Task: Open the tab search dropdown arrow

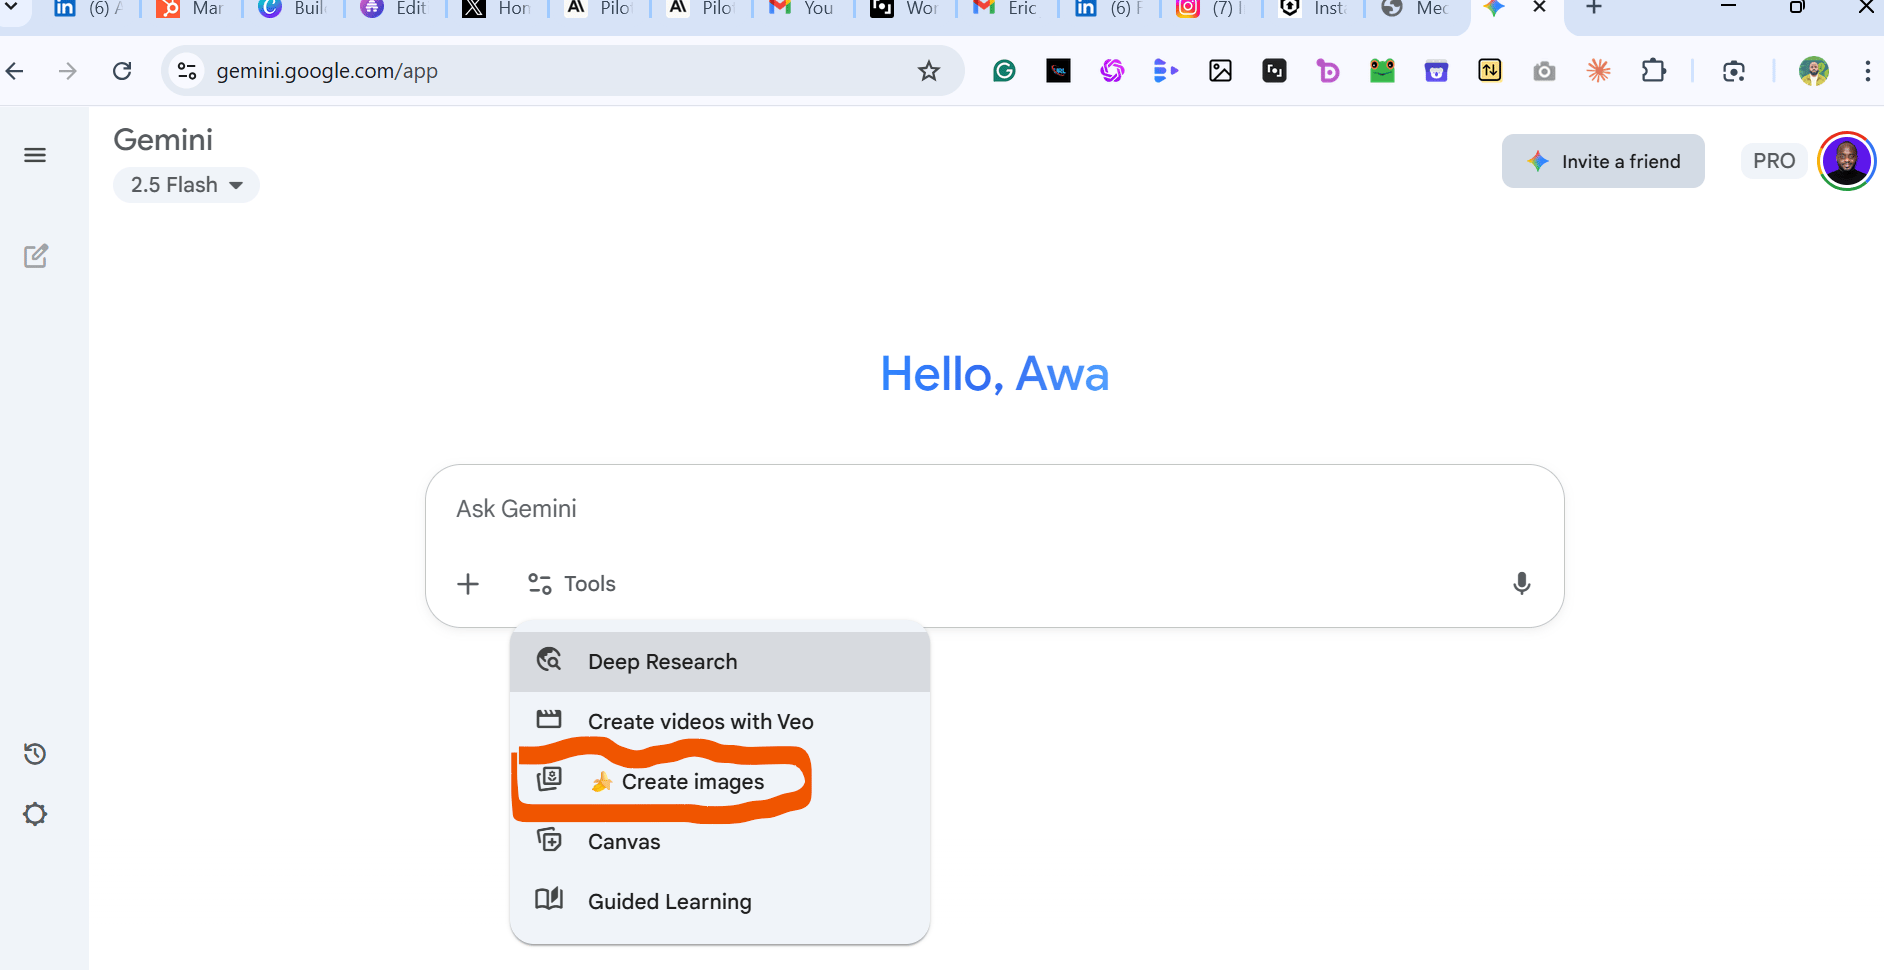Action: tap(12, 7)
